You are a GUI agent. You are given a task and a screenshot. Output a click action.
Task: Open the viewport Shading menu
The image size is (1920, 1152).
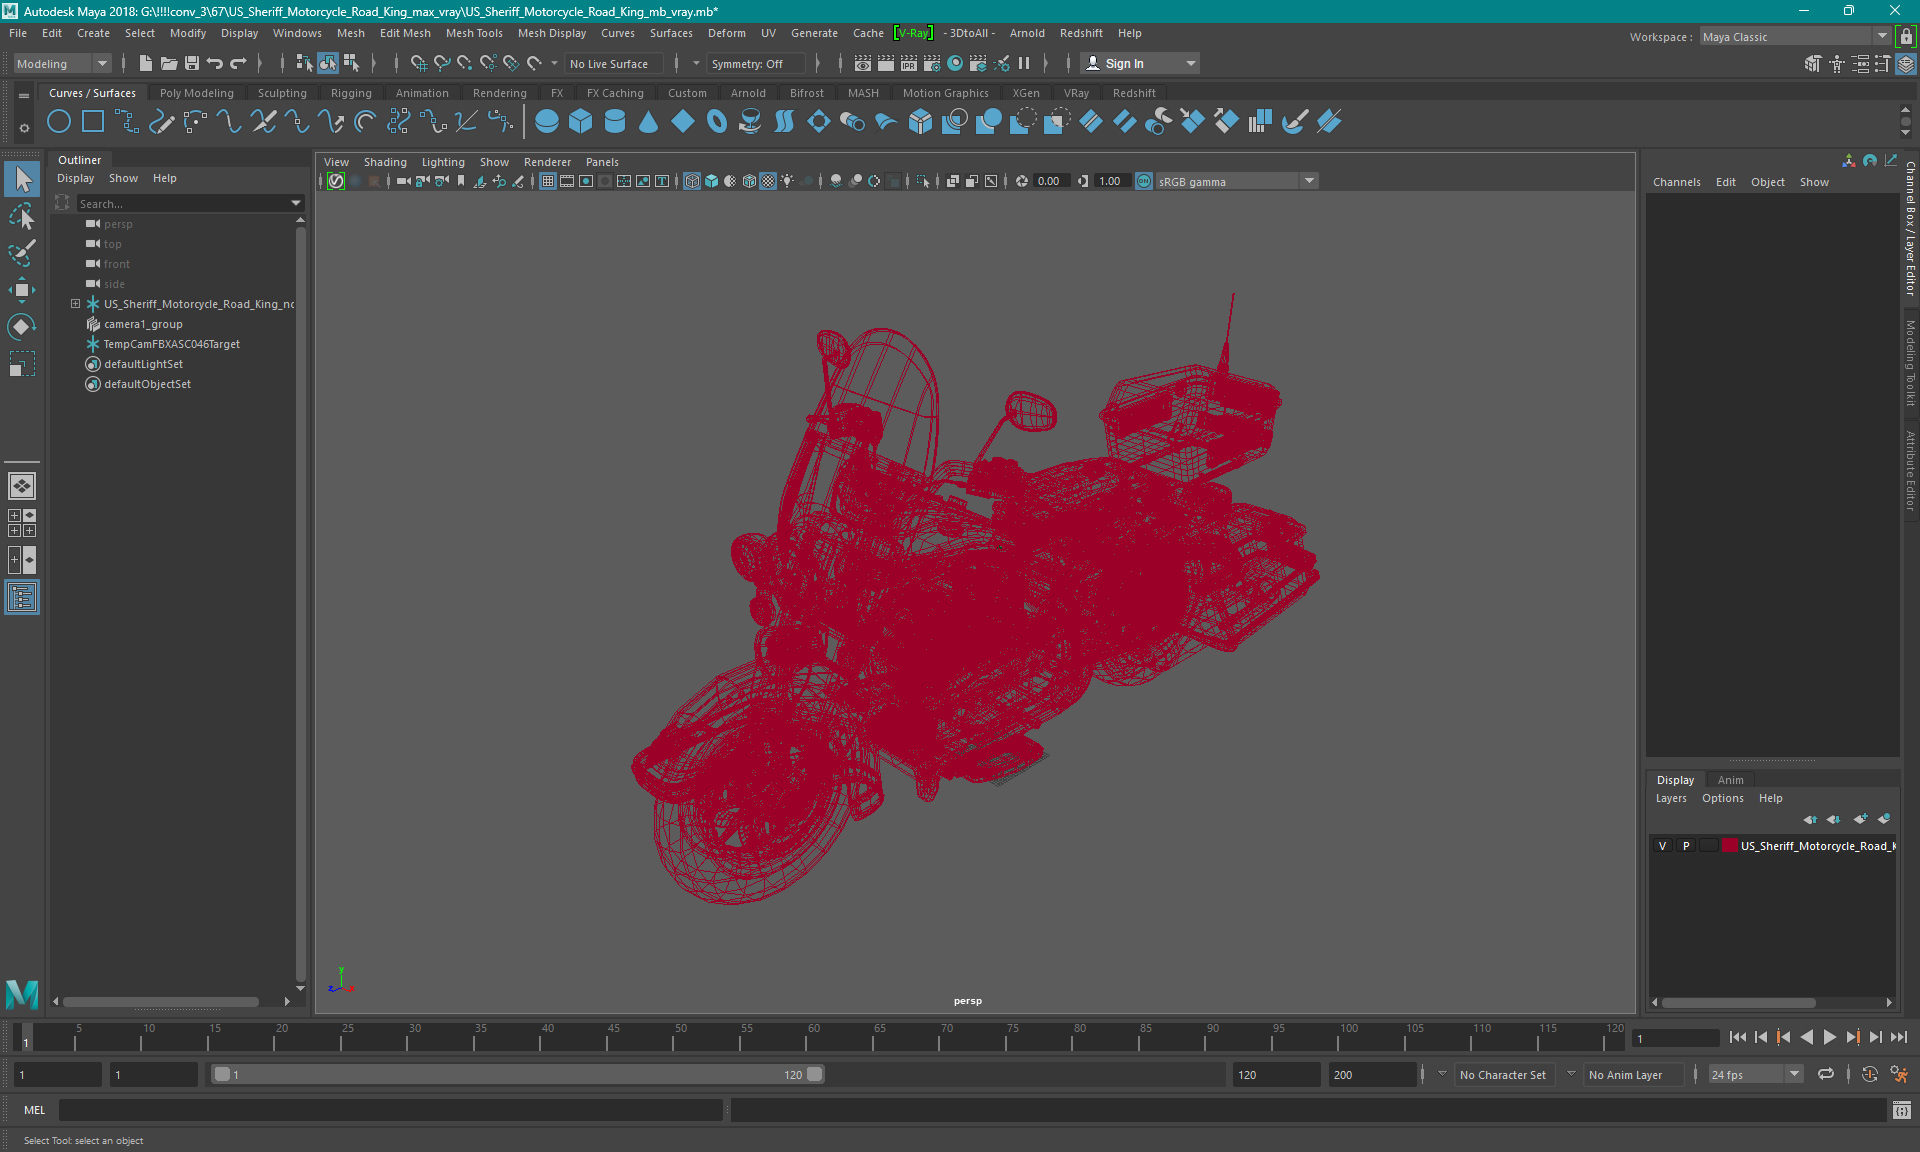click(385, 162)
